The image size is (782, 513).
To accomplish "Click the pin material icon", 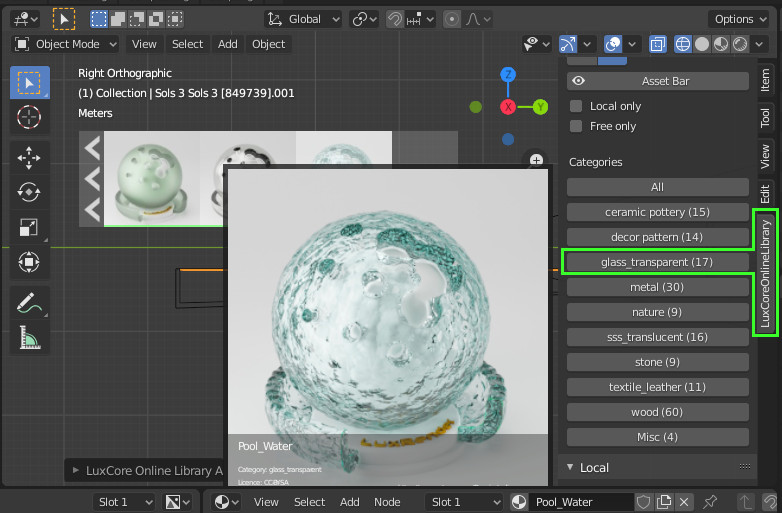I will tap(711, 502).
